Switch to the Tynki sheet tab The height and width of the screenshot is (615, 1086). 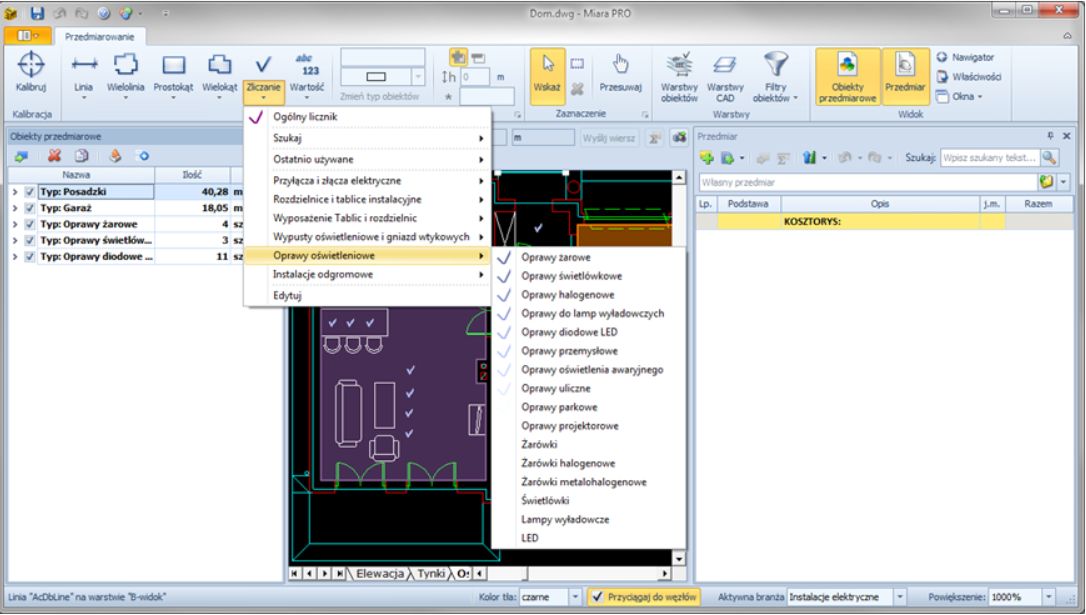tap(431, 573)
